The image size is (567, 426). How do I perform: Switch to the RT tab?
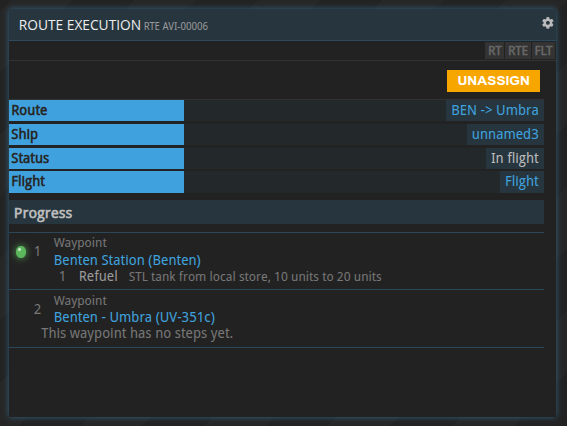pyautogui.click(x=495, y=51)
